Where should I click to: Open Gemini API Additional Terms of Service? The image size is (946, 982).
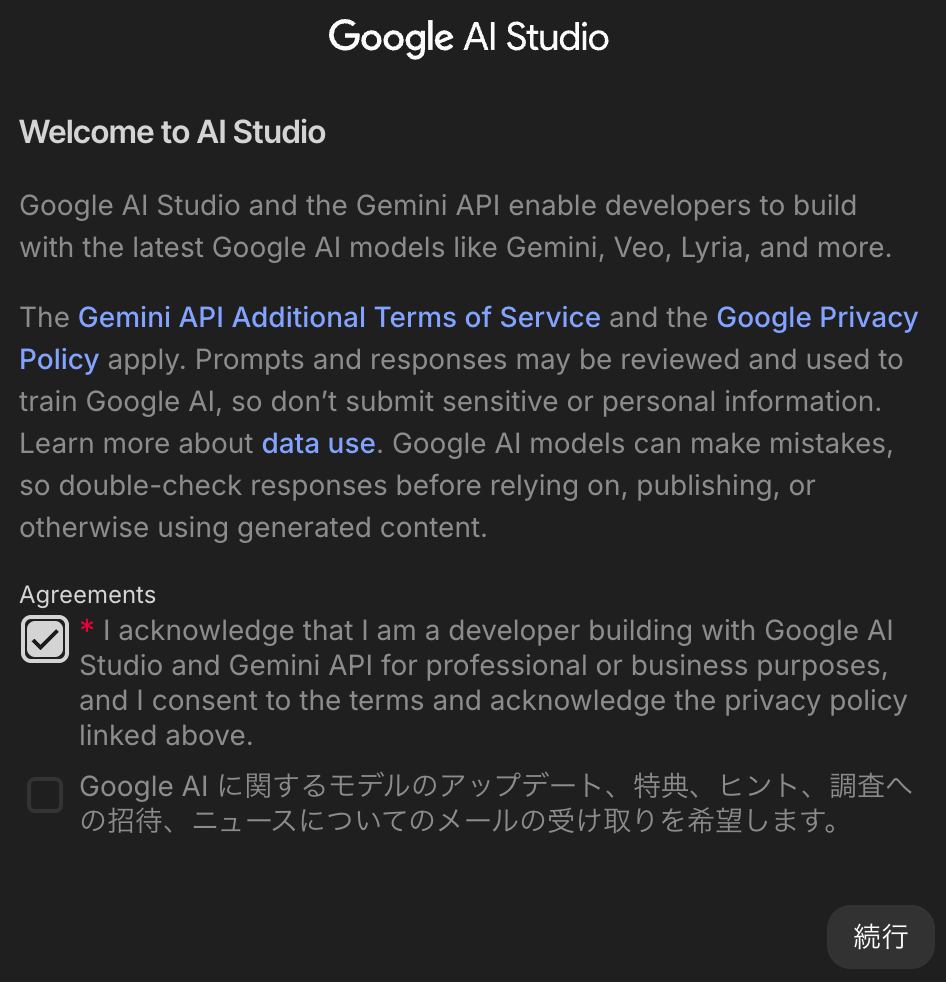339,318
